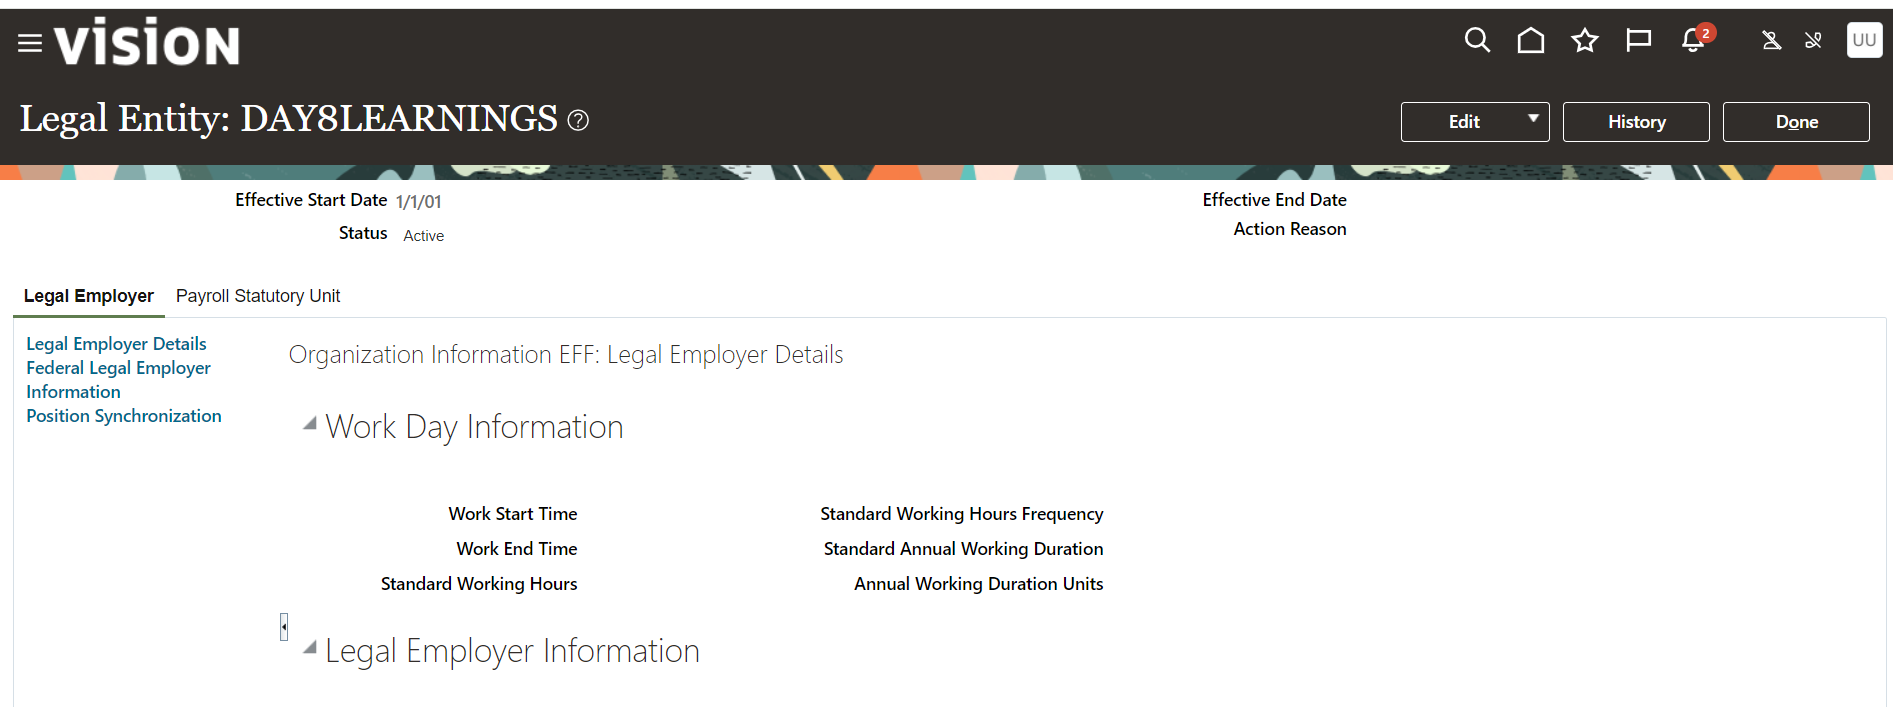The width and height of the screenshot is (1893, 707).
Task: Open the hamburger navigator menu
Action: [x=30, y=43]
